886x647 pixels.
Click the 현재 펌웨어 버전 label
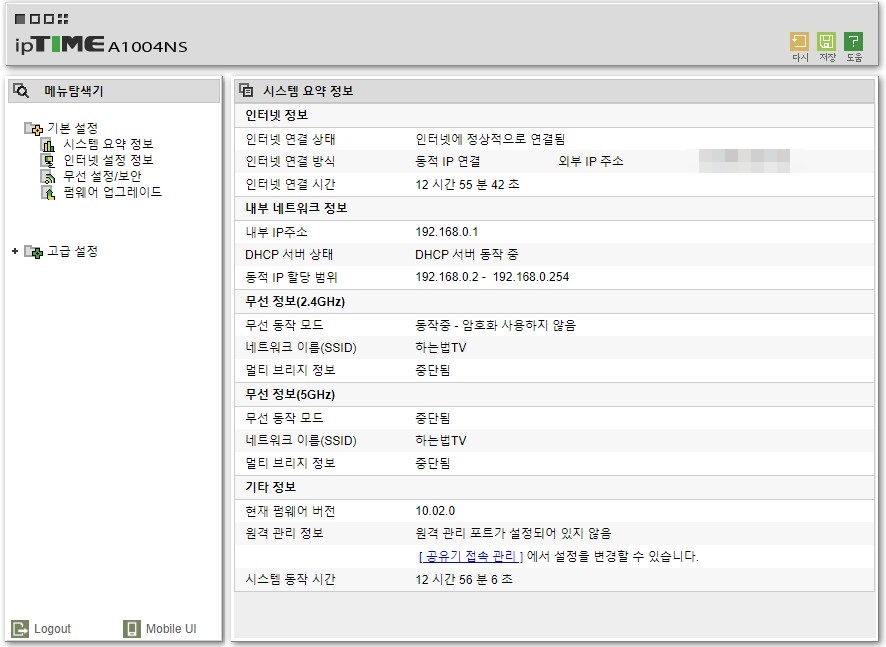tap(290, 511)
